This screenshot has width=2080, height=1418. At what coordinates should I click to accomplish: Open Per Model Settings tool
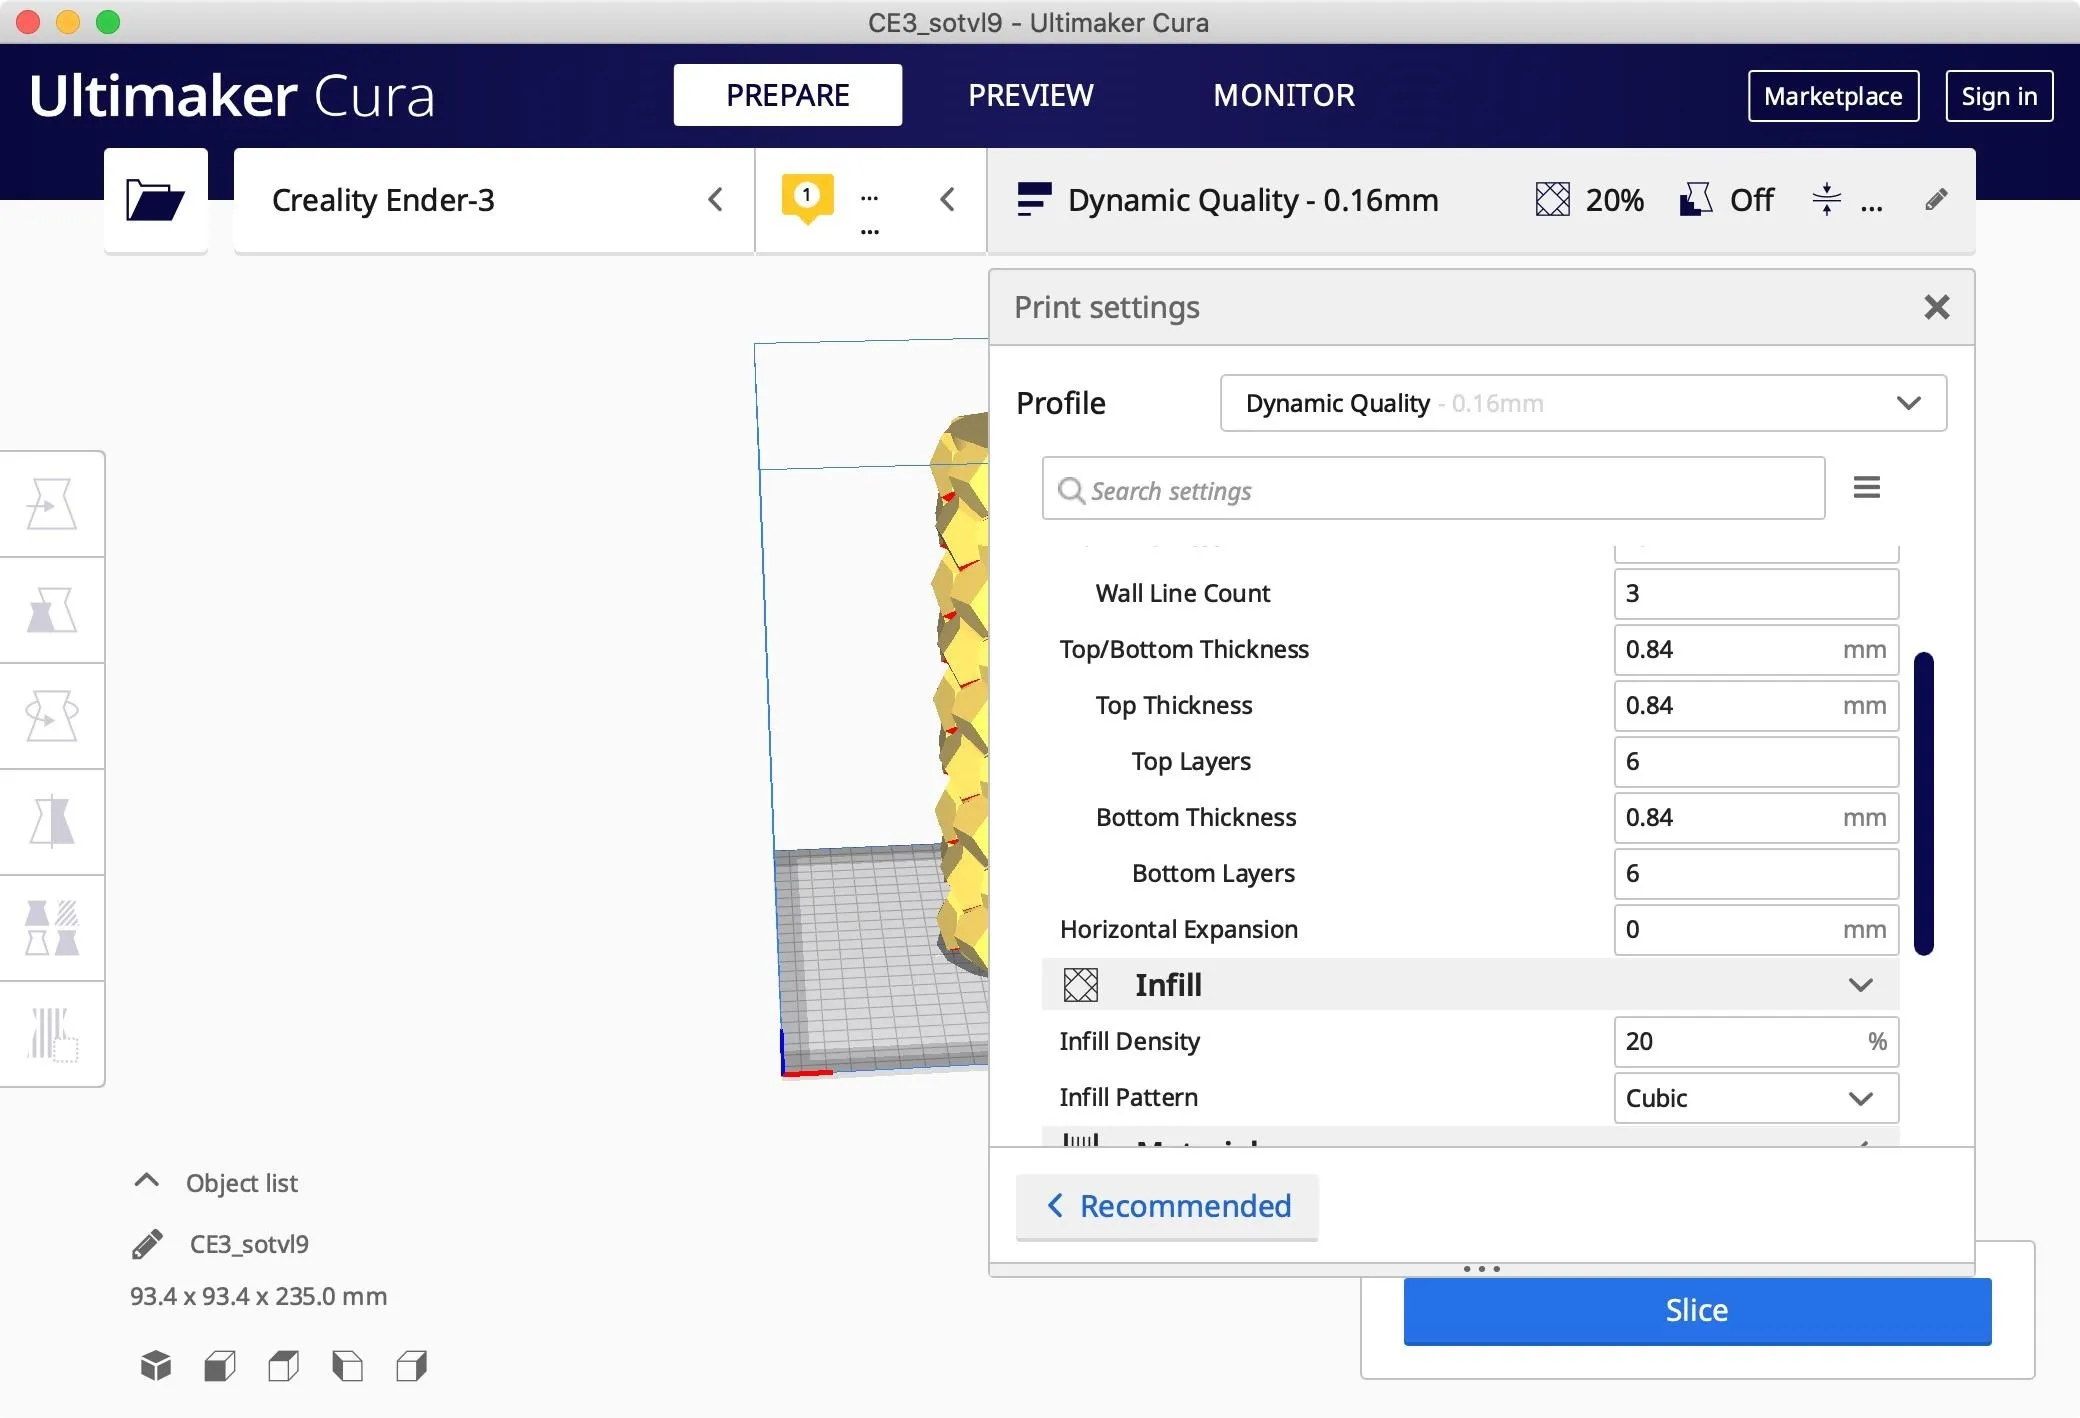(52, 928)
